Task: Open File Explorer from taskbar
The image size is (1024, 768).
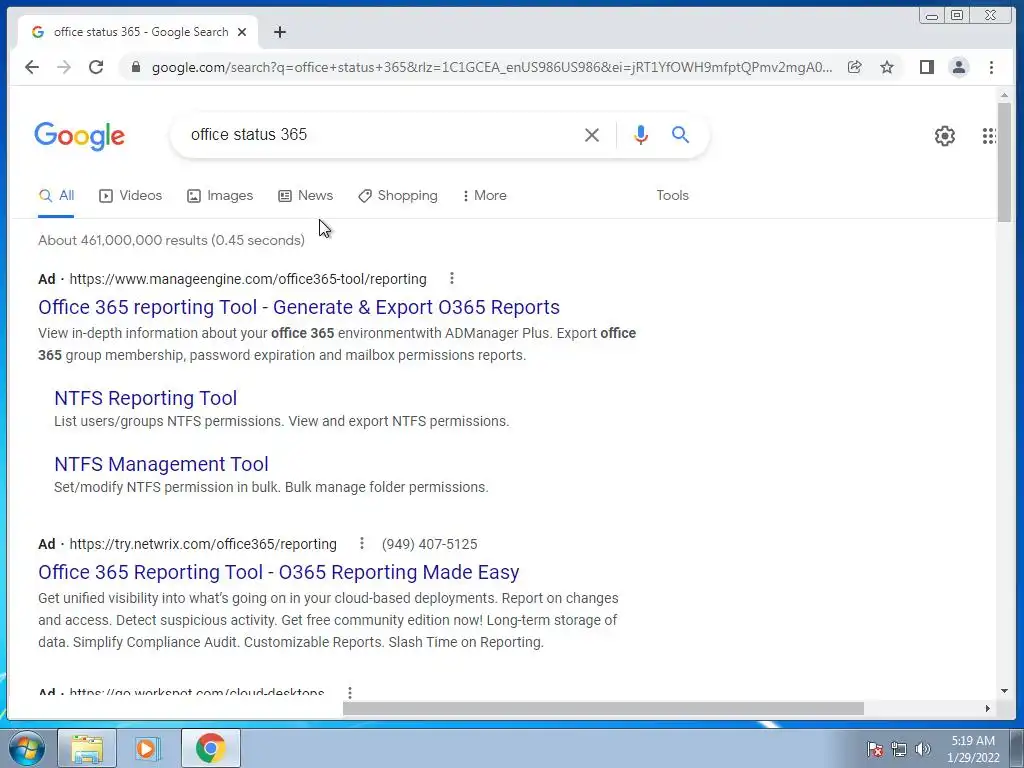Action: (x=87, y=748)
